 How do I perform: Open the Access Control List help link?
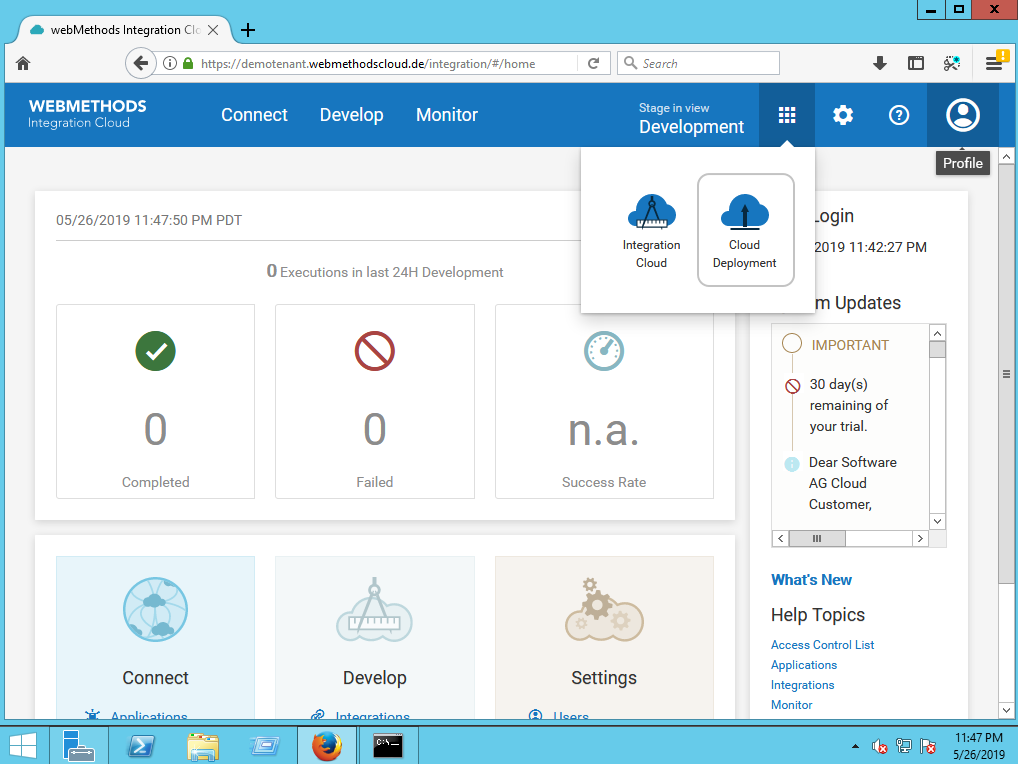(822, 645)
